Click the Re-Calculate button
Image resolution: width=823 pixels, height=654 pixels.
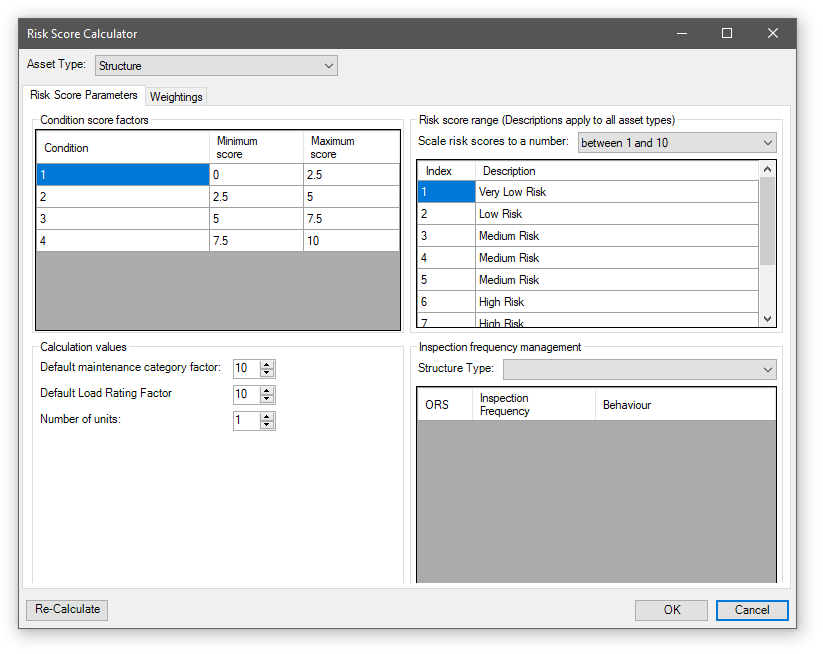coord(67,609)
